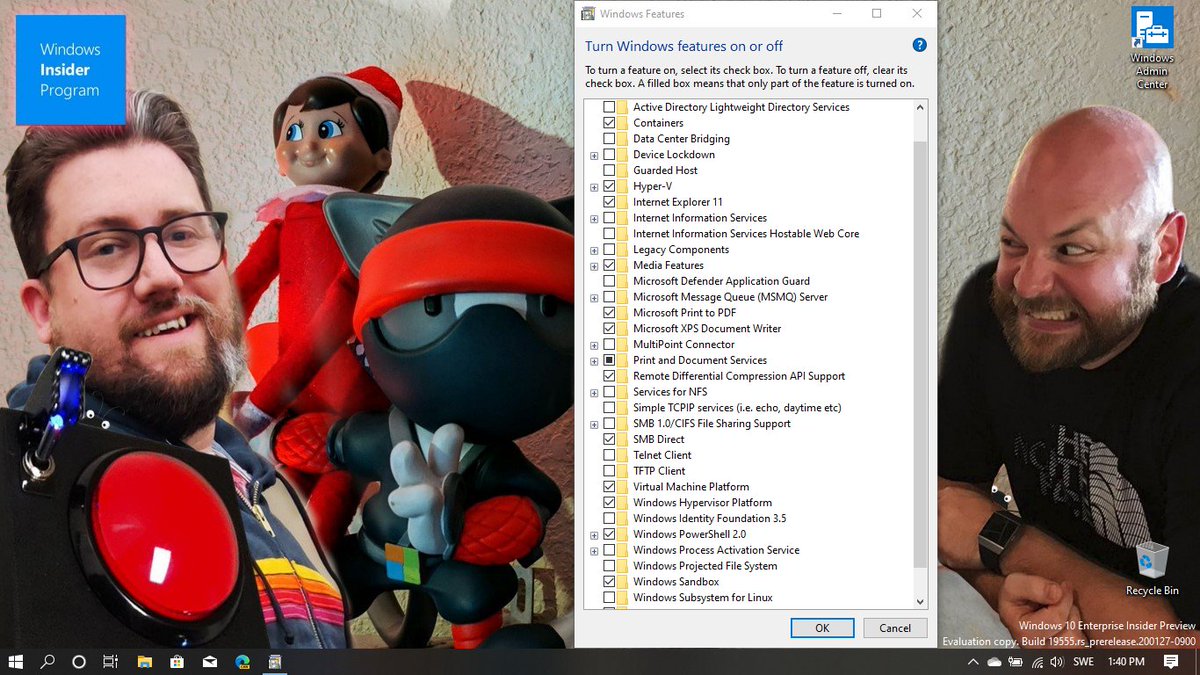Open OneDrive cloud tray icon
The height and width of the screenshot is (675, 1200).
[994, 662]
